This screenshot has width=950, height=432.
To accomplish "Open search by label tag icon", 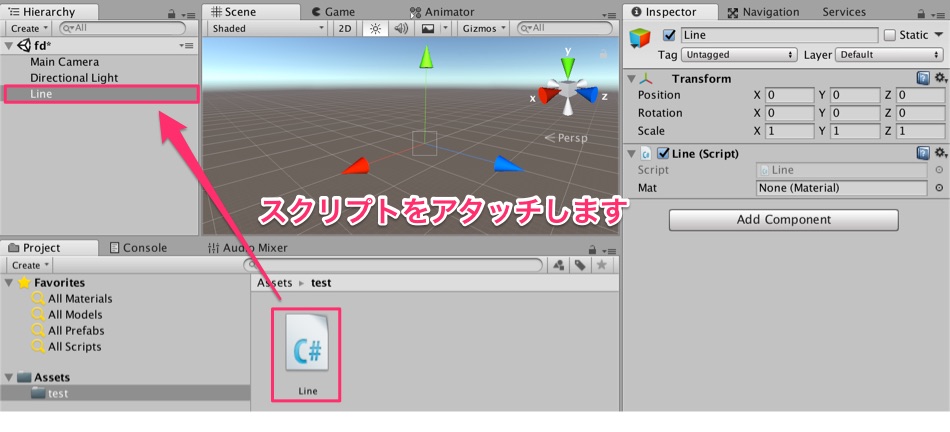I will coord(580,265).
